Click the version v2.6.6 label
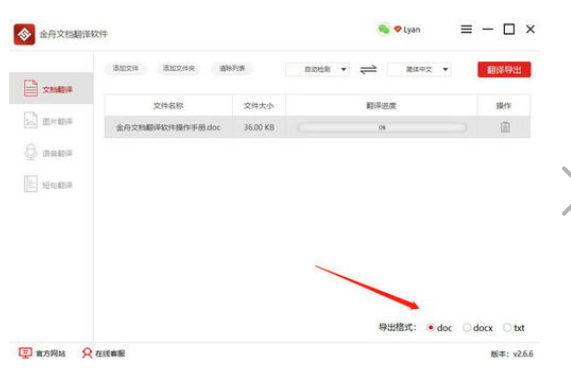This screenshot has height=387, width=571. pos(512,354)
